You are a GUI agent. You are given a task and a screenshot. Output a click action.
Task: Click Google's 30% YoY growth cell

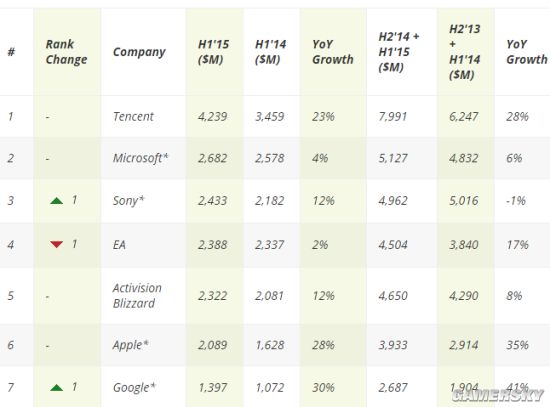[x=323, y=388]
